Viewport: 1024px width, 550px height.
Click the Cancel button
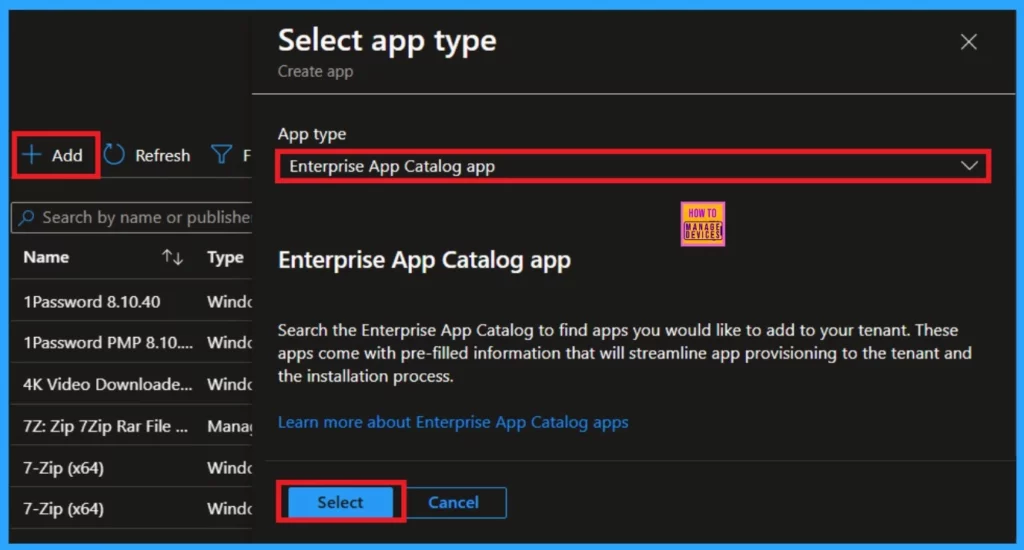pos(453,502)
